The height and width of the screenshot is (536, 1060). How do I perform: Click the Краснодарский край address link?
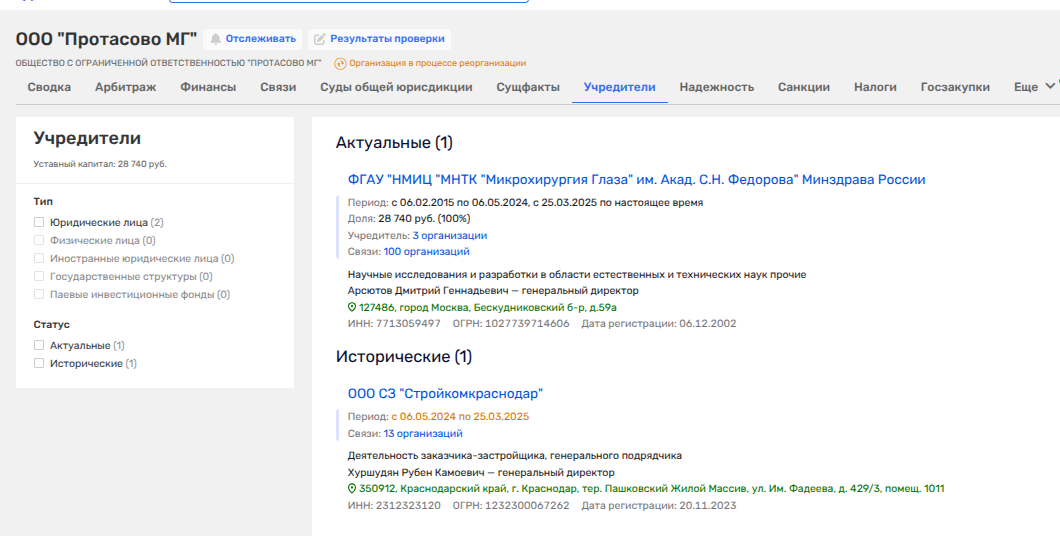tap(652, 489)
